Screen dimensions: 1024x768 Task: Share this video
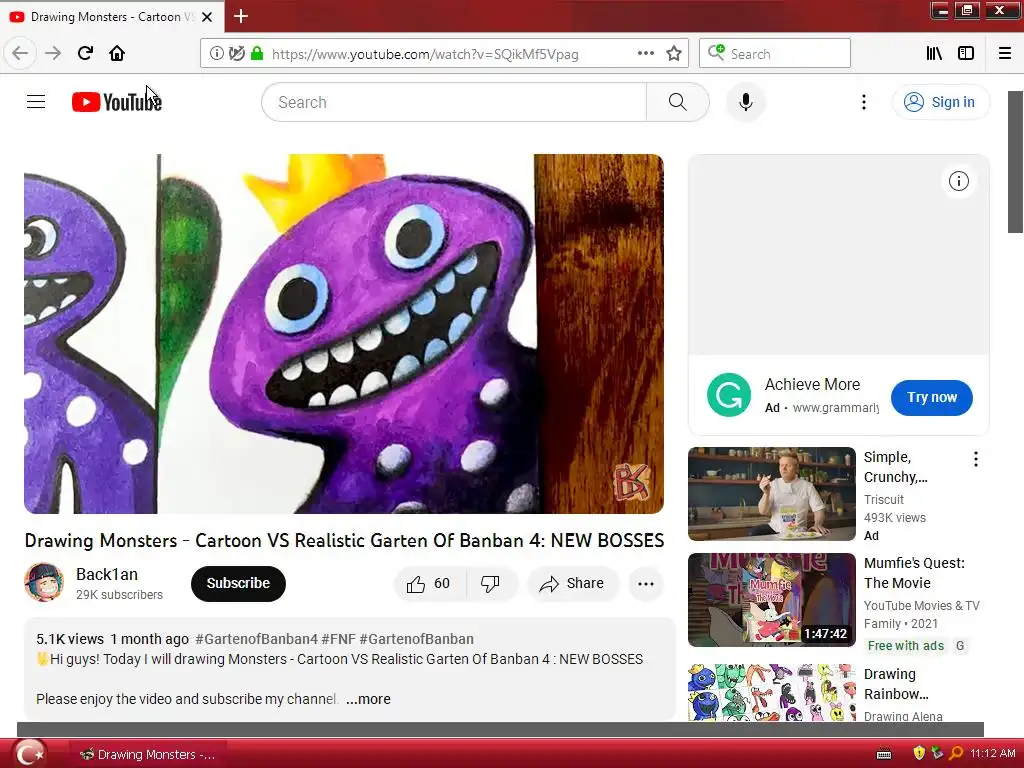573,583
